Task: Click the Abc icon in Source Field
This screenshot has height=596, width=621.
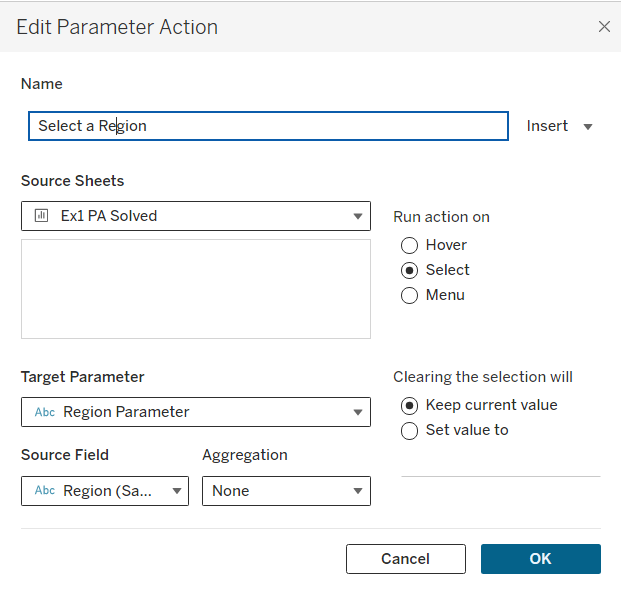Action: (x=45, y=491)
